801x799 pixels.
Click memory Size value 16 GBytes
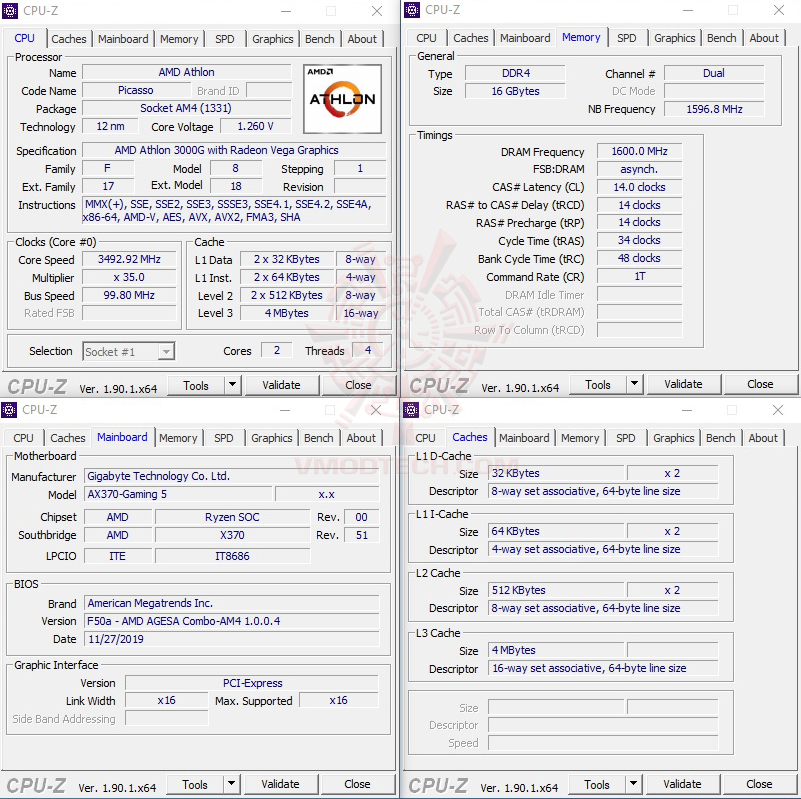515,91
